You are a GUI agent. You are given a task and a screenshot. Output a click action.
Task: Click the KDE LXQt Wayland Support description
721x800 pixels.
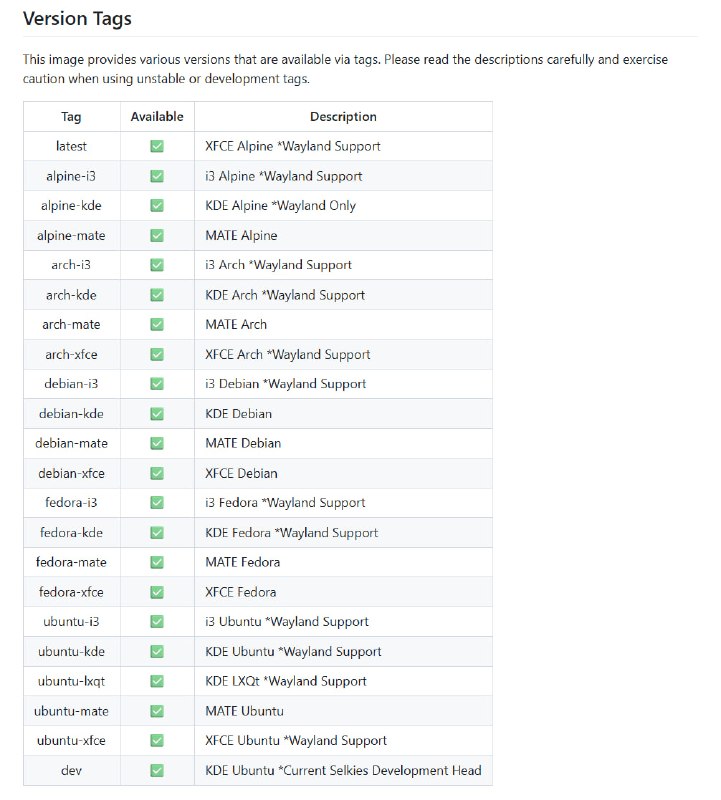[286, 681]
